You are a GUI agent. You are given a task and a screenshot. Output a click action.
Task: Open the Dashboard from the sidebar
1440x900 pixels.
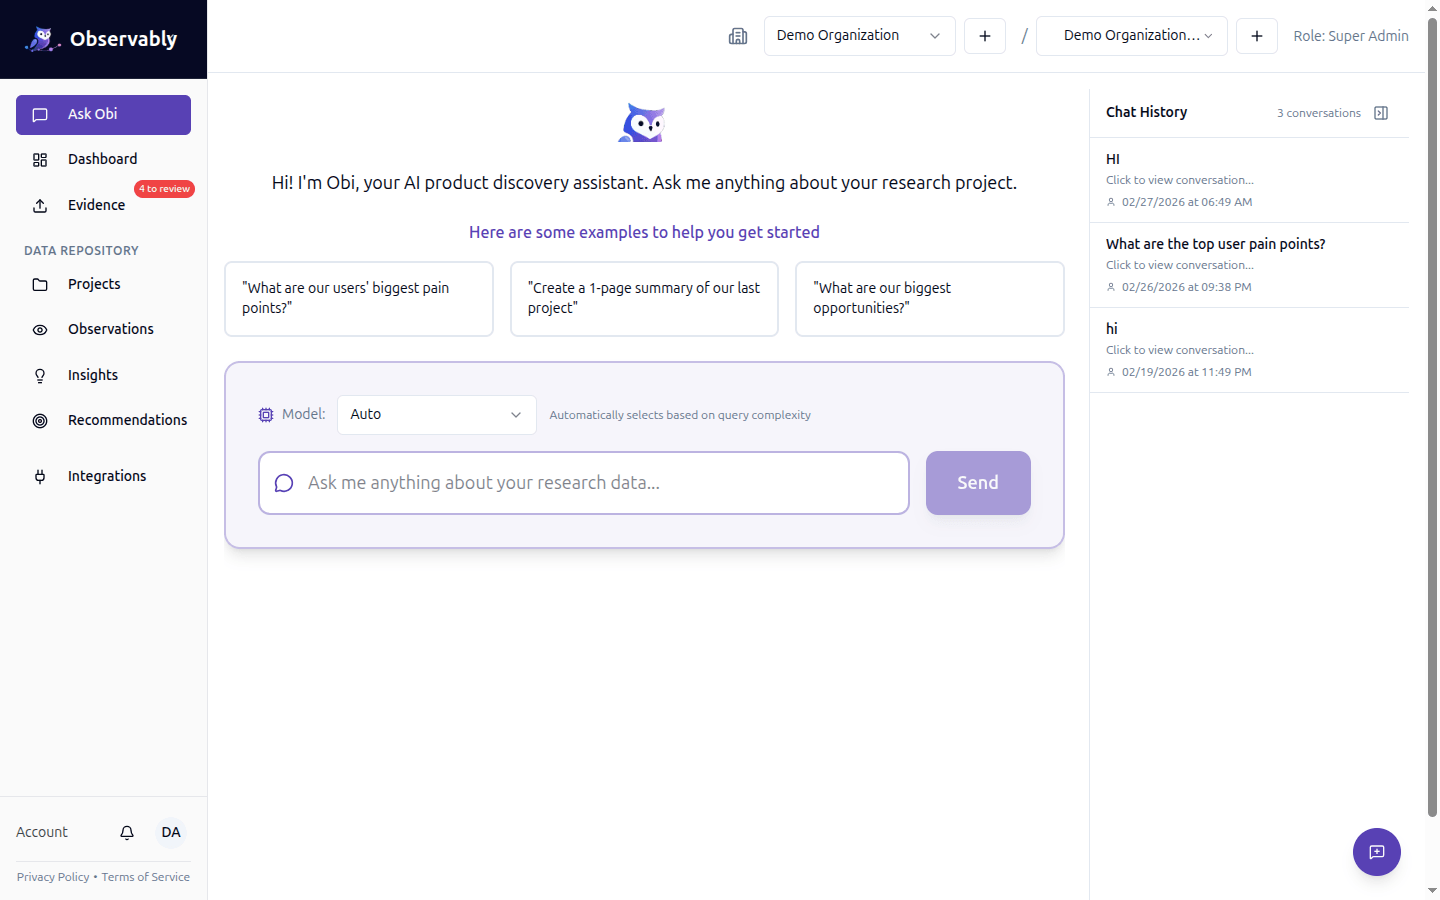pos(102,158)
